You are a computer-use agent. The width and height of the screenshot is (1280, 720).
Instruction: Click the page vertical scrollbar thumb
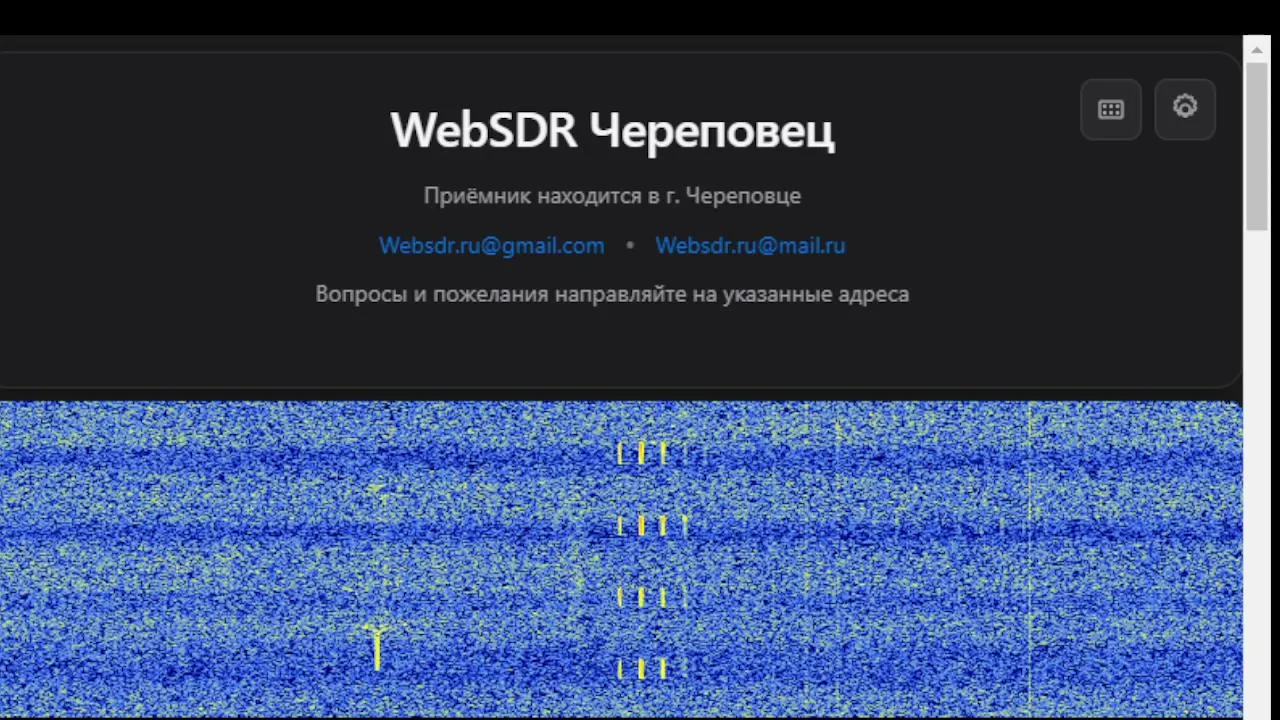pyautogui.click(x=1257, y=144)
